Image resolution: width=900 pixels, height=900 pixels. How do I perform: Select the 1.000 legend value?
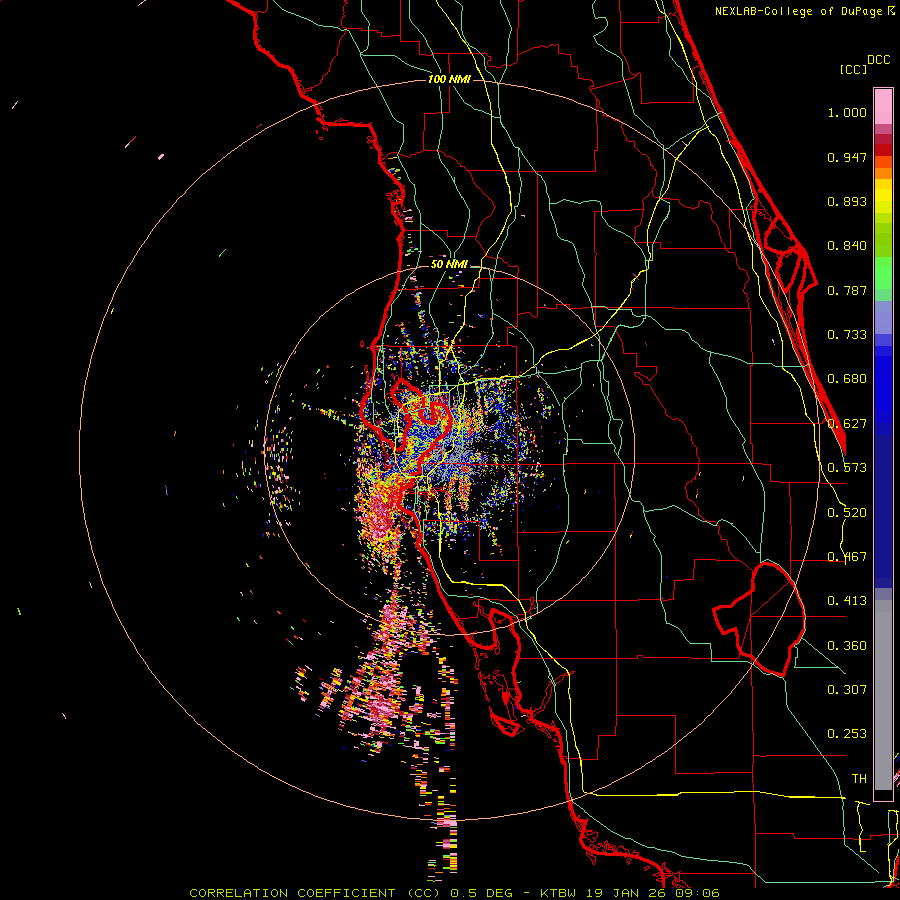(x=847, y=112)
